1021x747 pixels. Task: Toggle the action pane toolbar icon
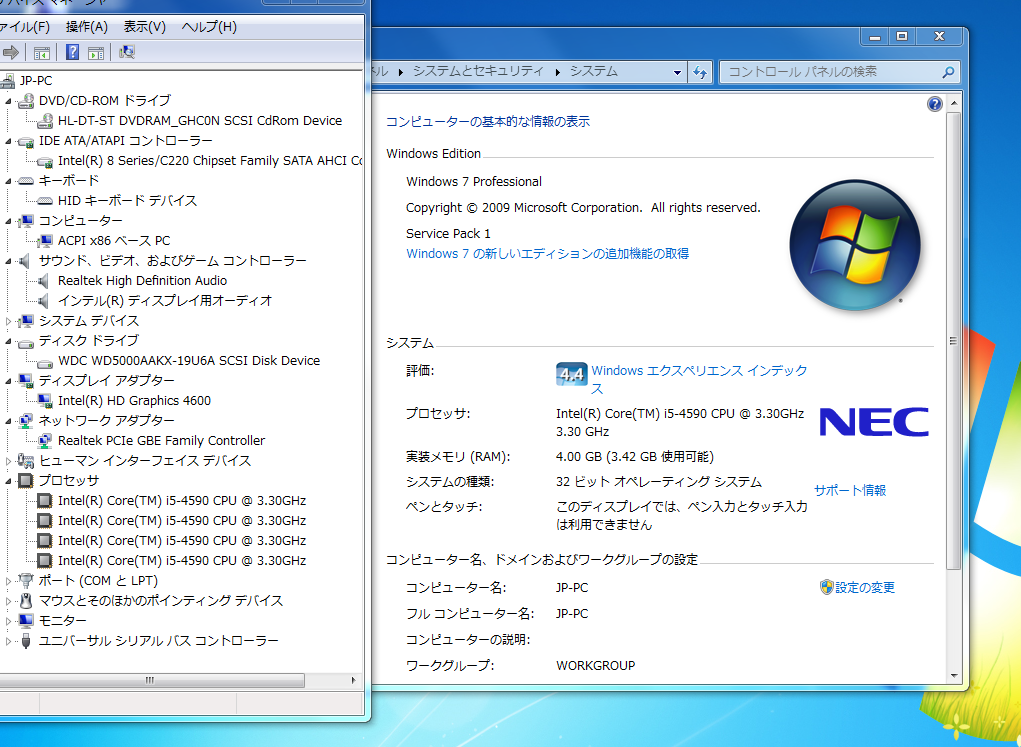pos(96,53)
